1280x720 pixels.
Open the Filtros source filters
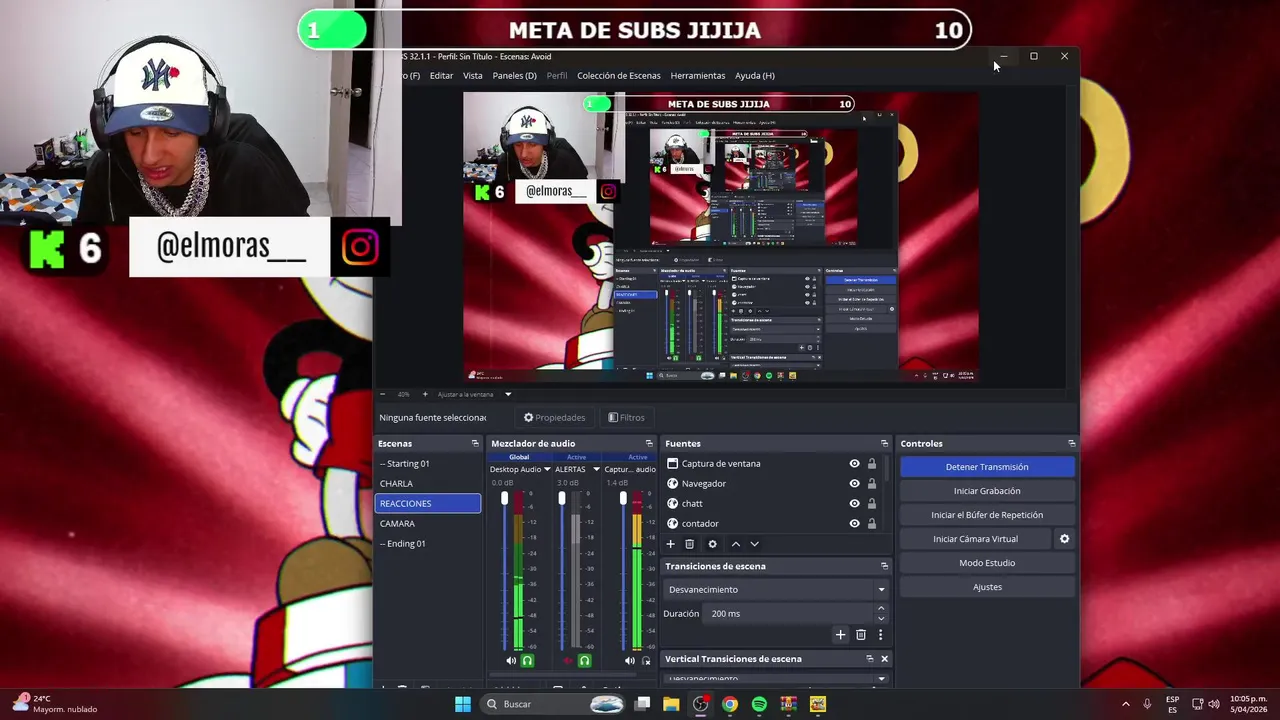626,418
